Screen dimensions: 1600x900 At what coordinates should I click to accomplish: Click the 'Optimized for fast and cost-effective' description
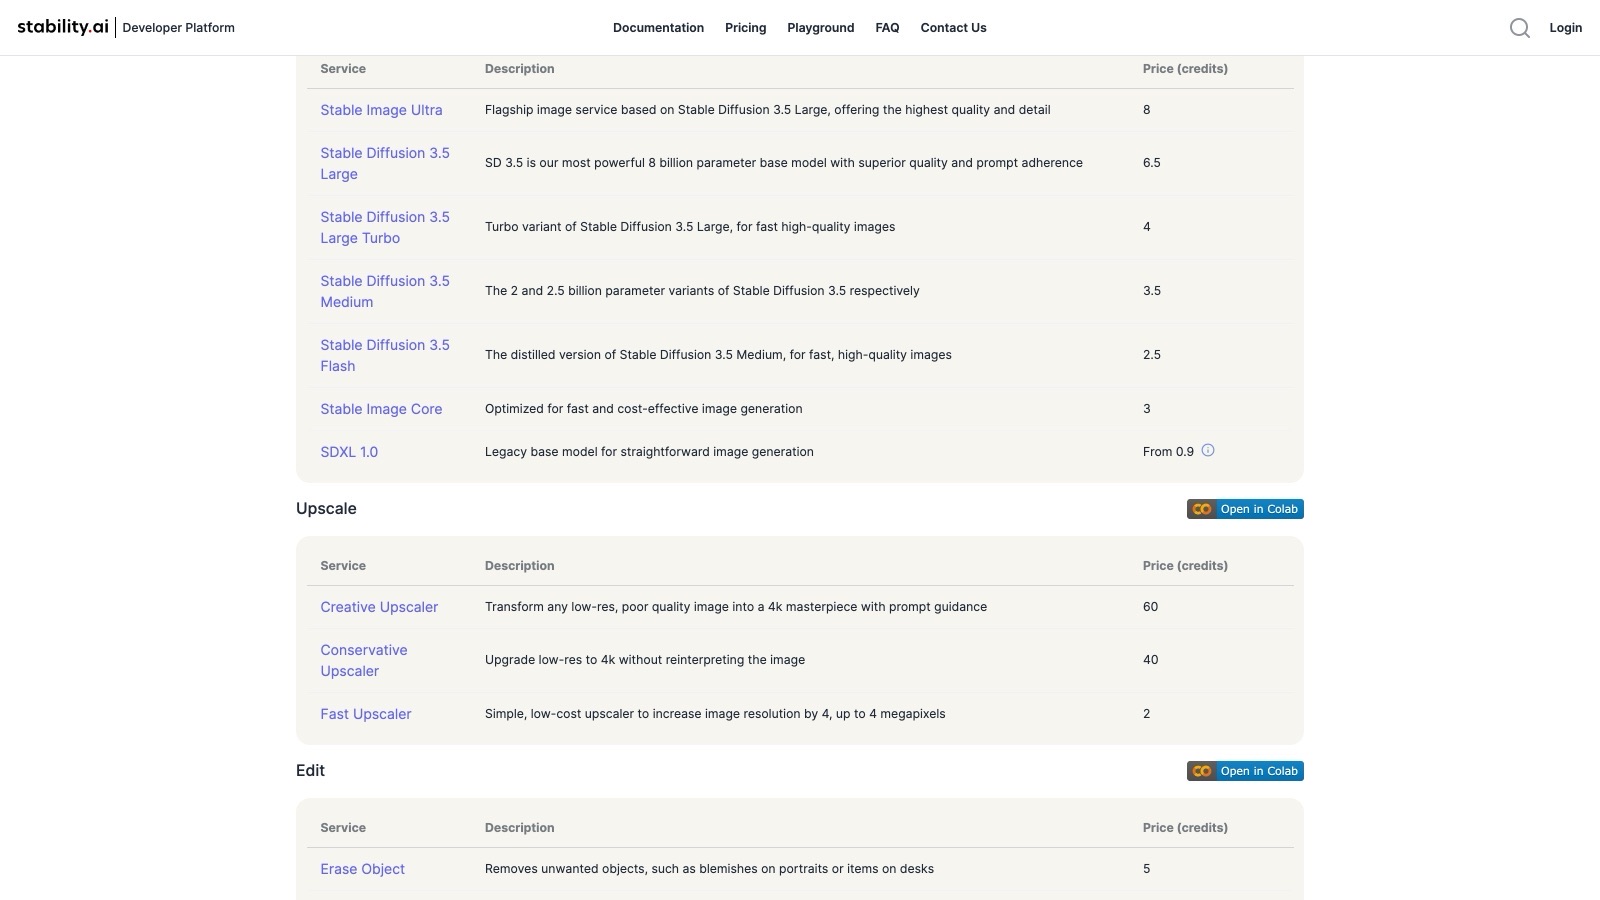[644, 409]
